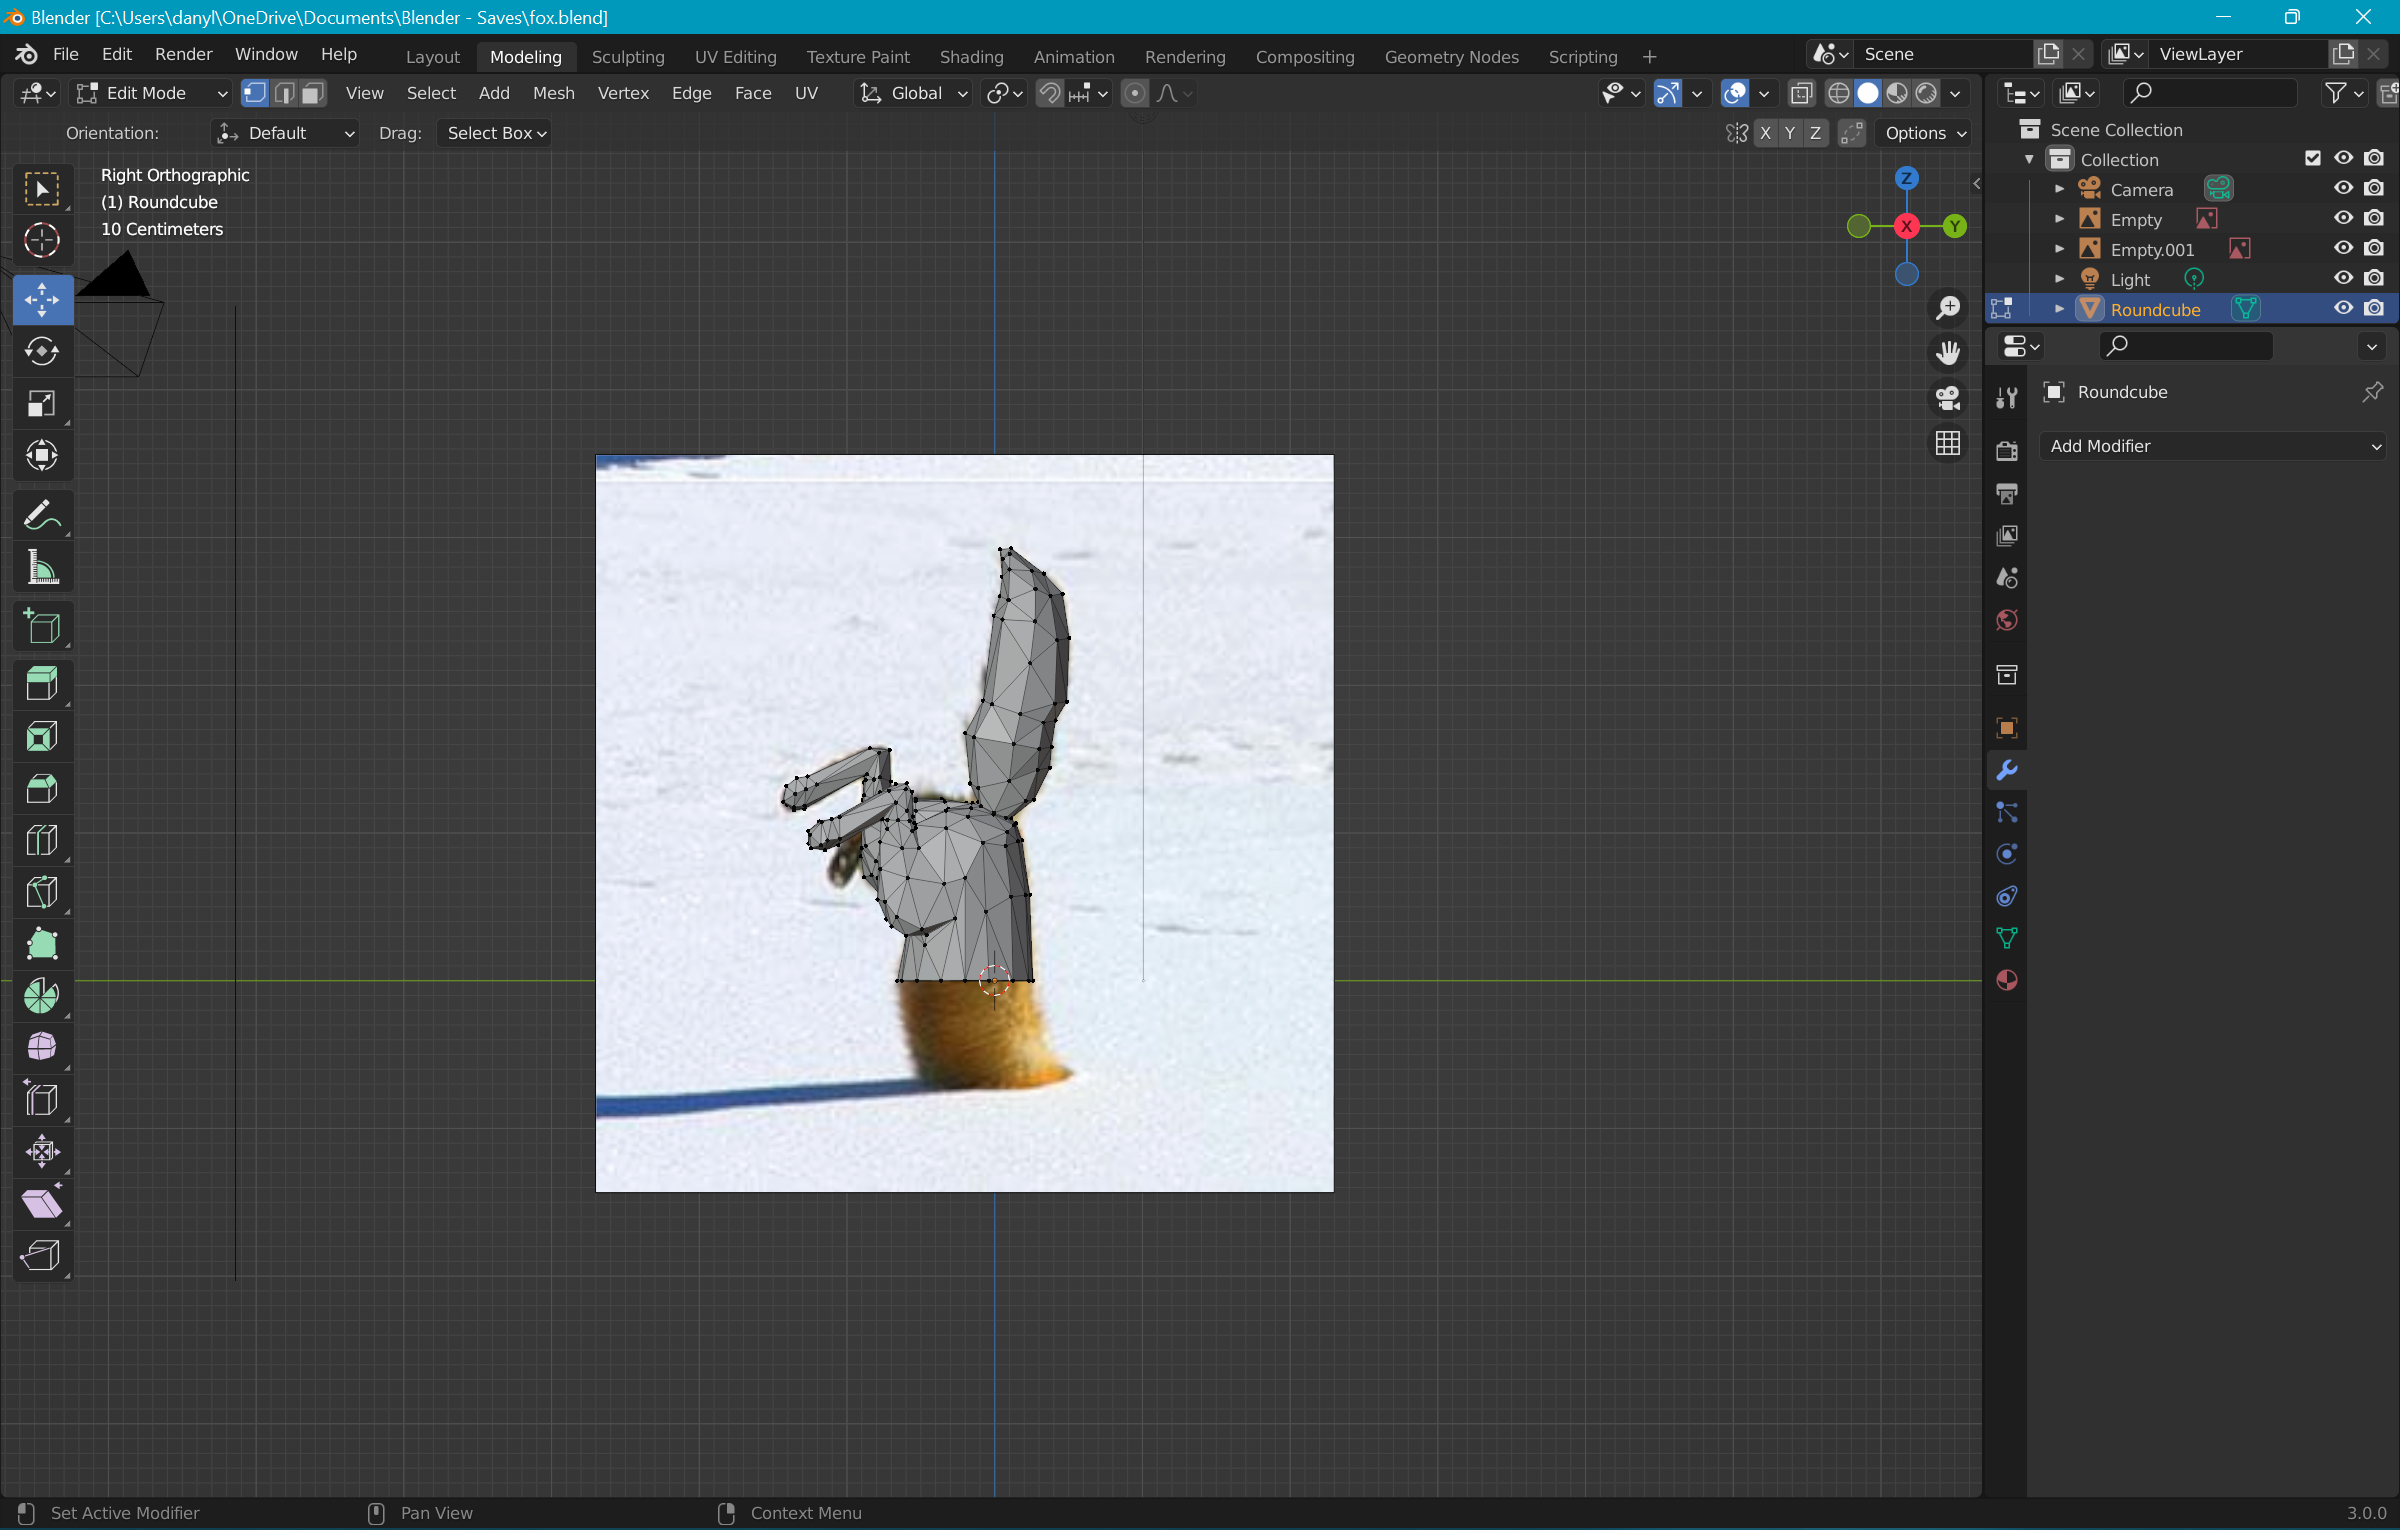
Task: Switch to UV Editing workspace tab
Action: click(735, 57)
